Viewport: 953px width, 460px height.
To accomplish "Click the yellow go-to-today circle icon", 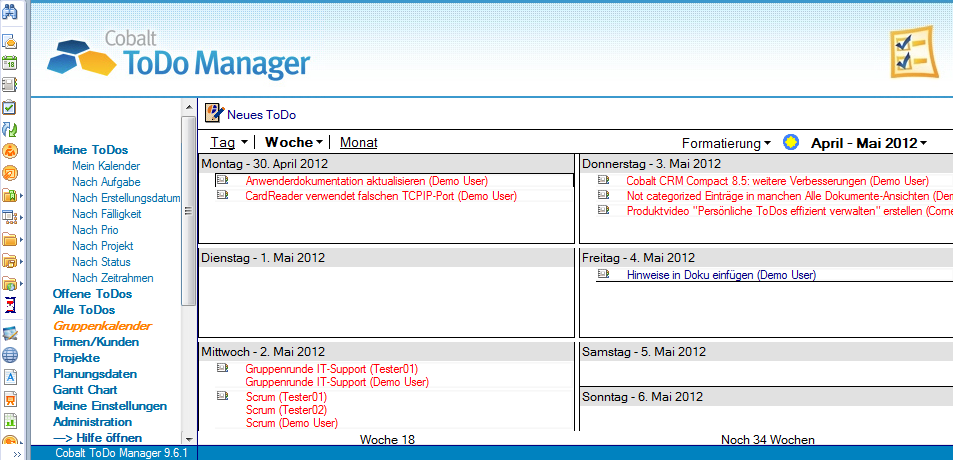I will pos(791,143).
